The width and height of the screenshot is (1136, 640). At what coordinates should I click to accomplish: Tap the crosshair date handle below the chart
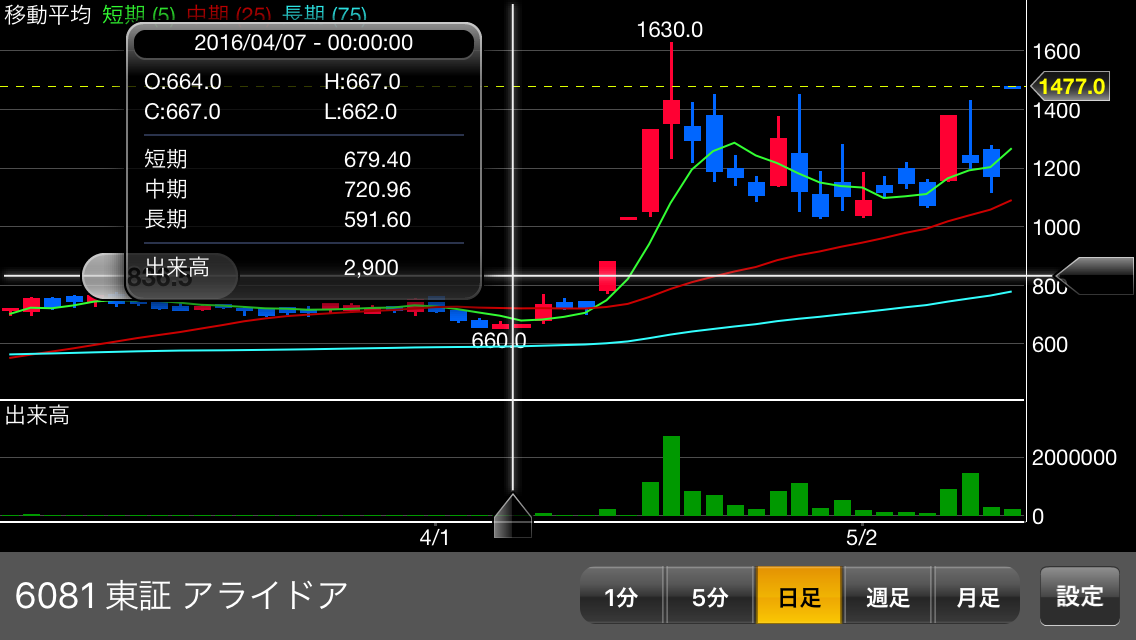[513, 516]
